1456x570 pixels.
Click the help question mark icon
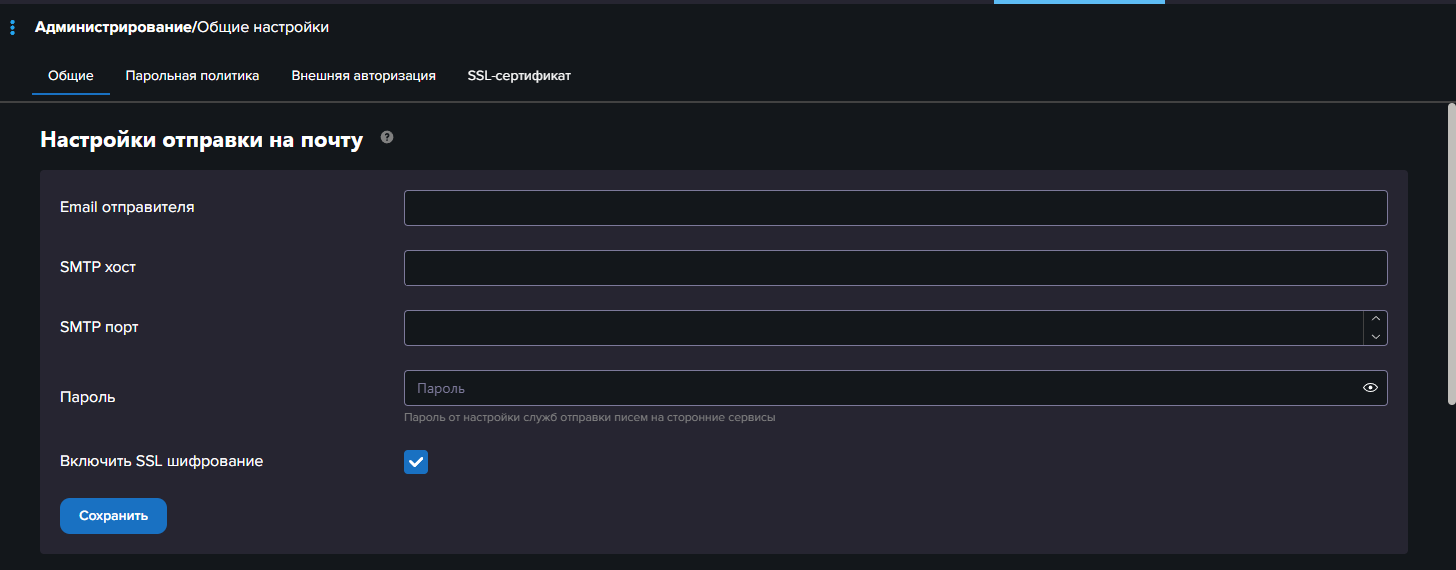[387, 137]
